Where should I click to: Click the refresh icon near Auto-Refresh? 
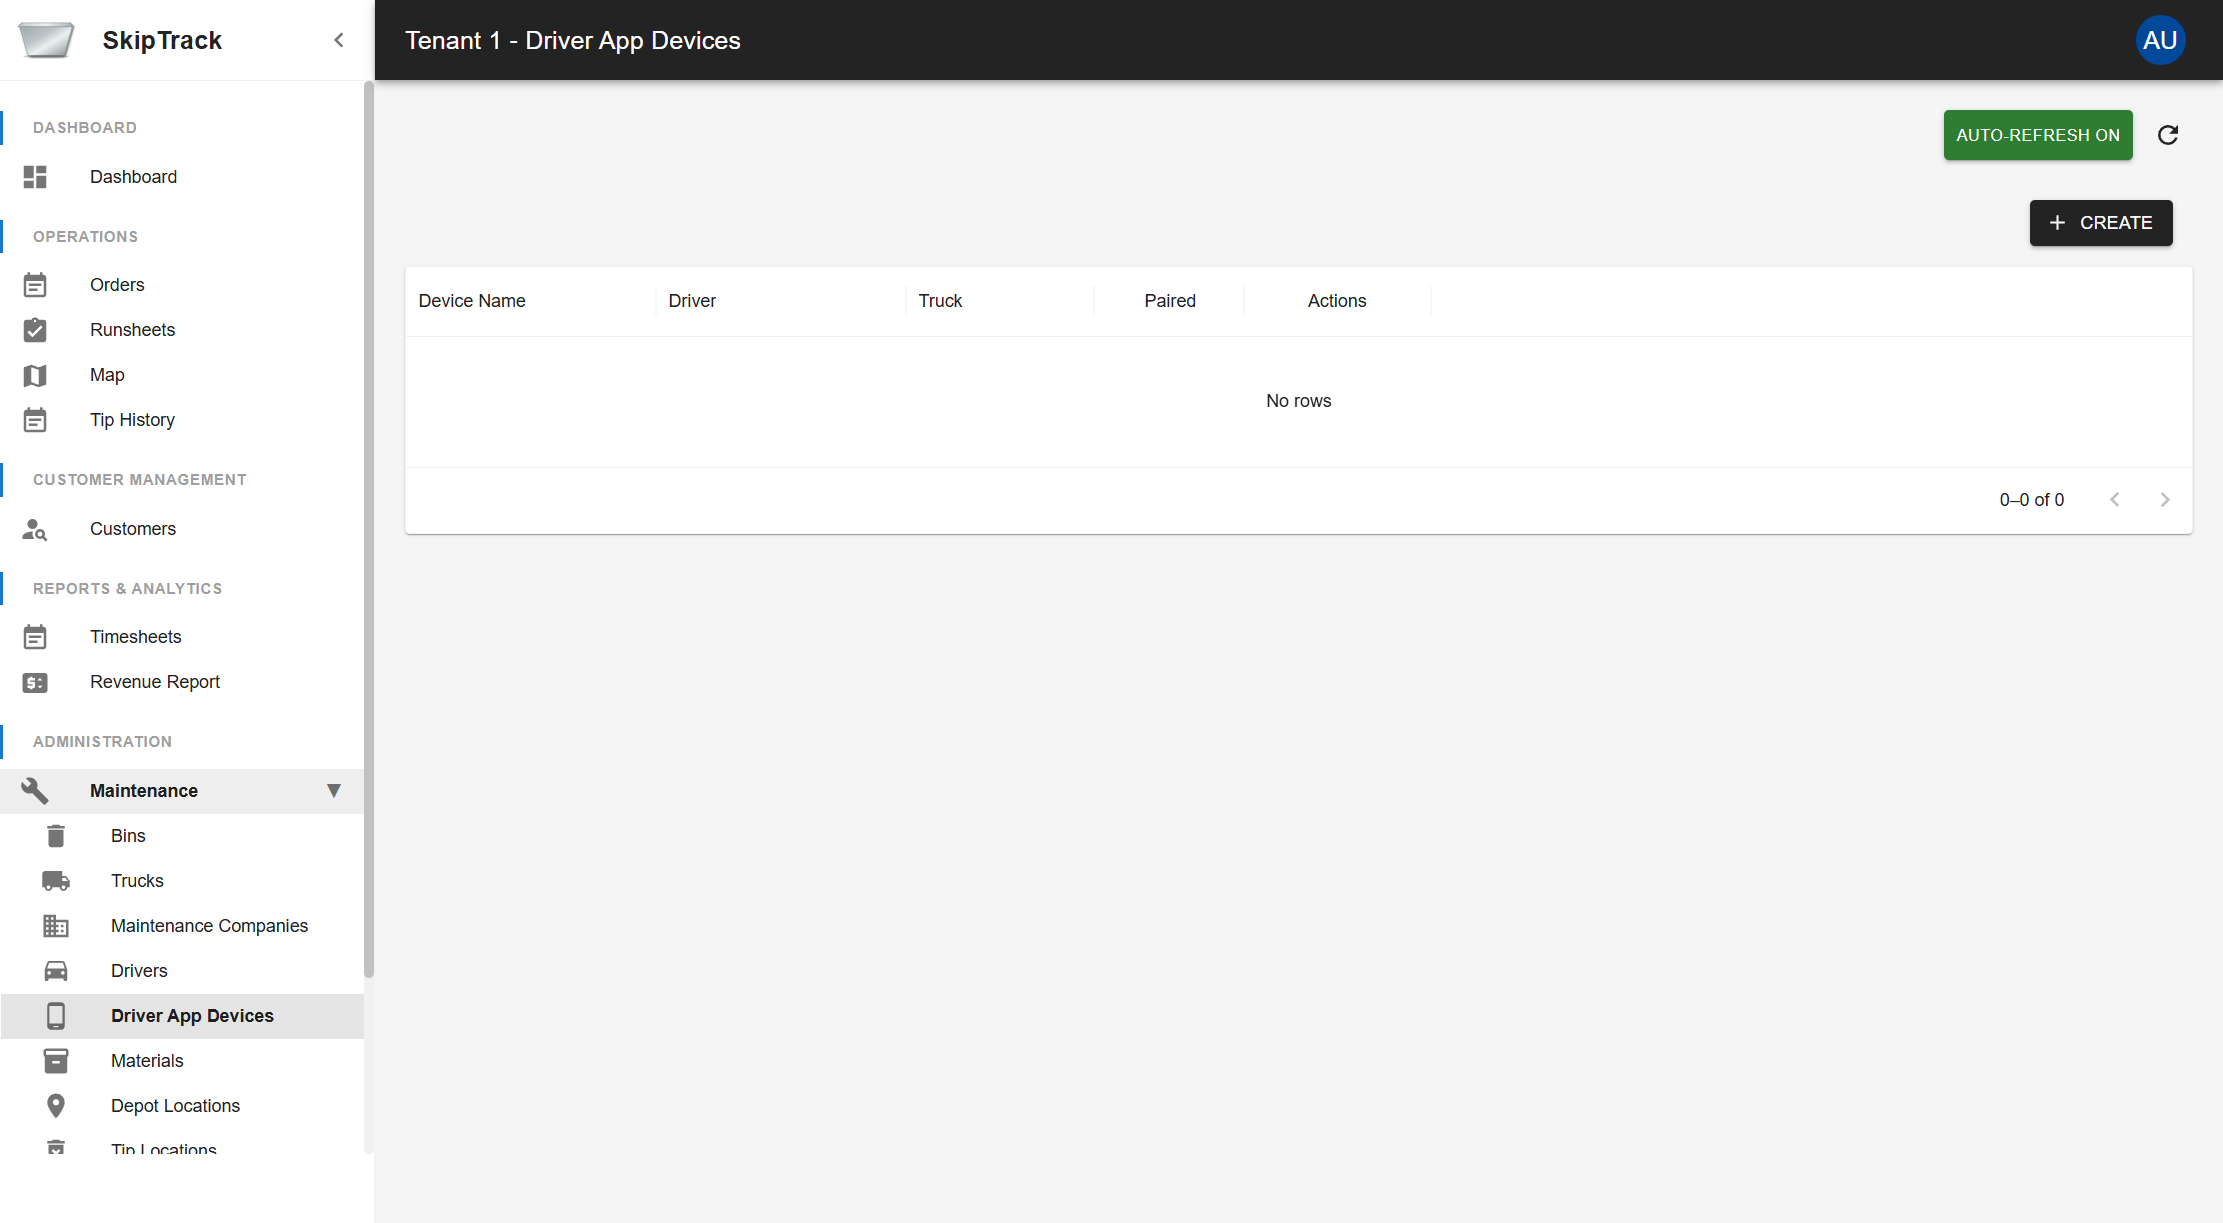click(x=2167, y=135)
